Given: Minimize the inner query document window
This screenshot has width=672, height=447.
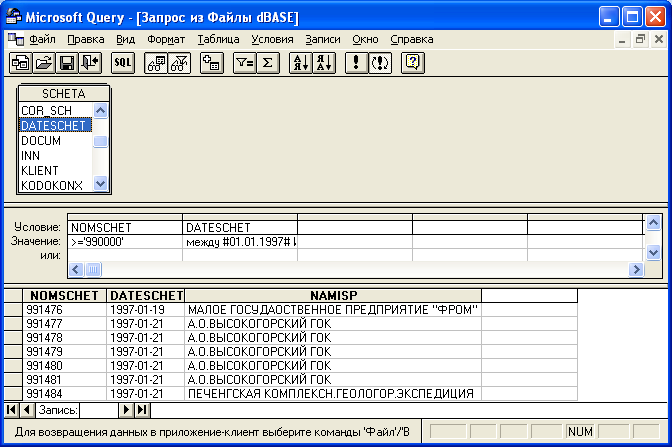Looking at the screenshot, I should click(622, 39).
